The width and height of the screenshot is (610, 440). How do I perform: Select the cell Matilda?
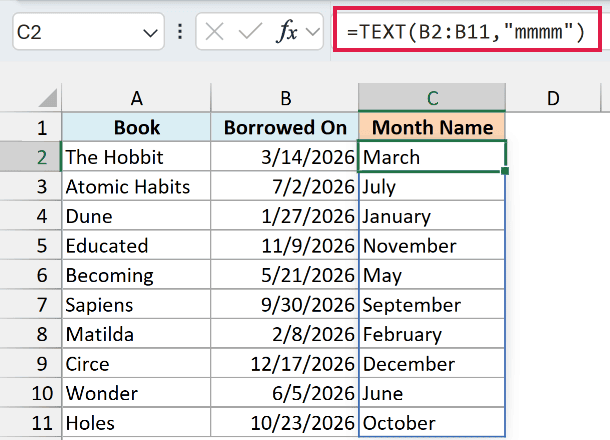(136, 334)
